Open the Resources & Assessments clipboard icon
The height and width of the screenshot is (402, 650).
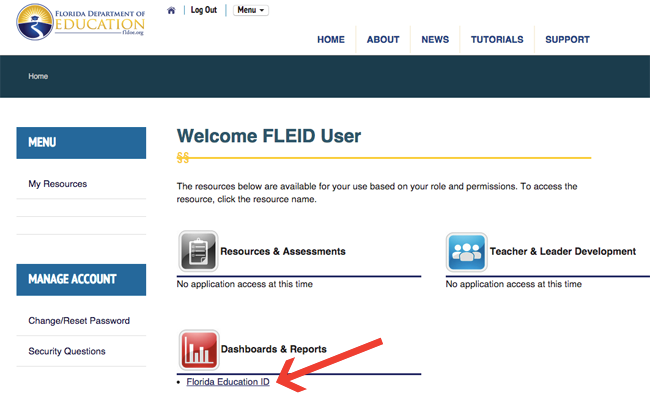198,251
